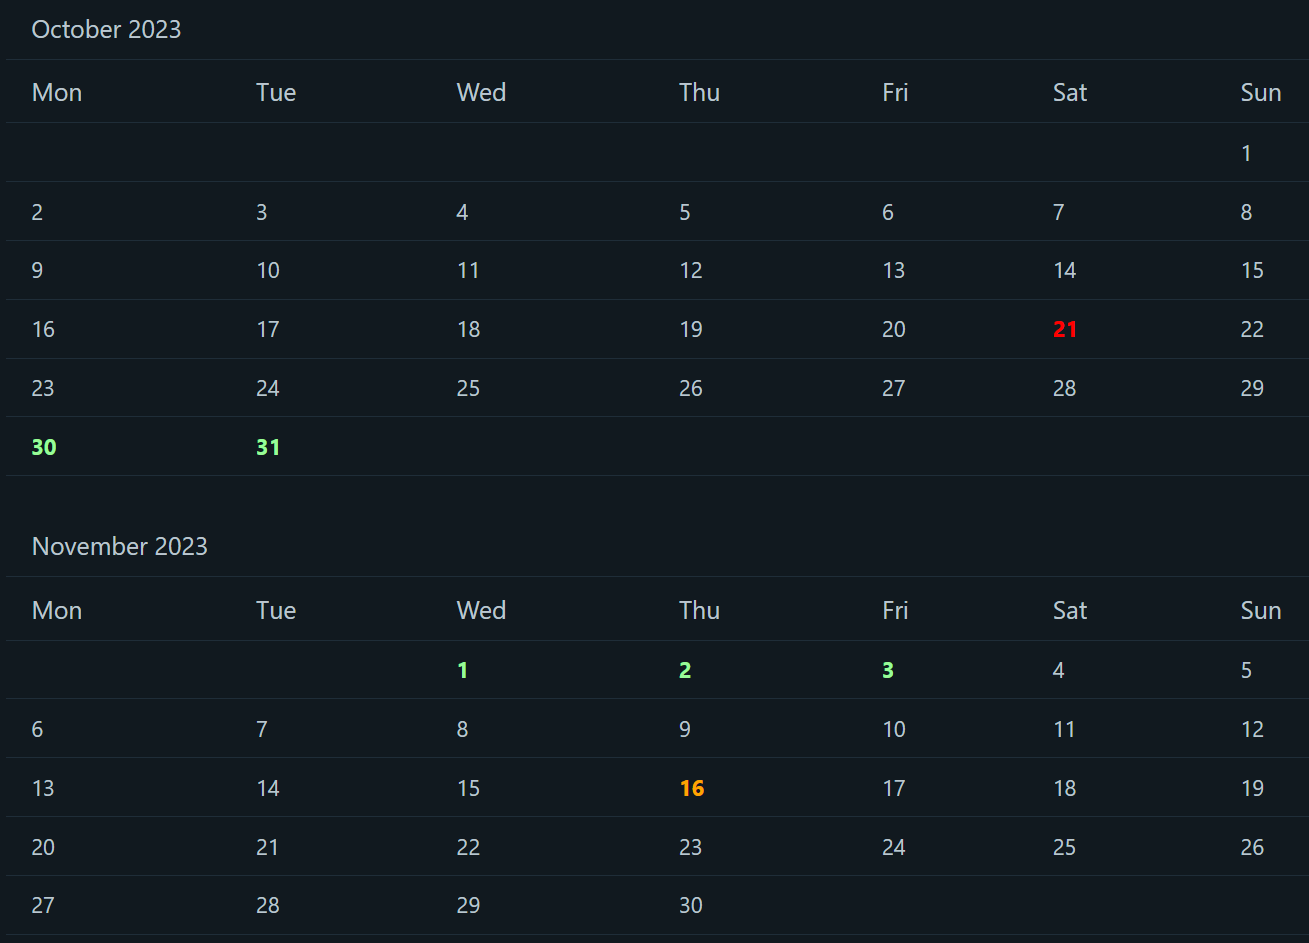Select November 7 under Tue
Screen dimensions: 1309x943
[x=261, y=729]
